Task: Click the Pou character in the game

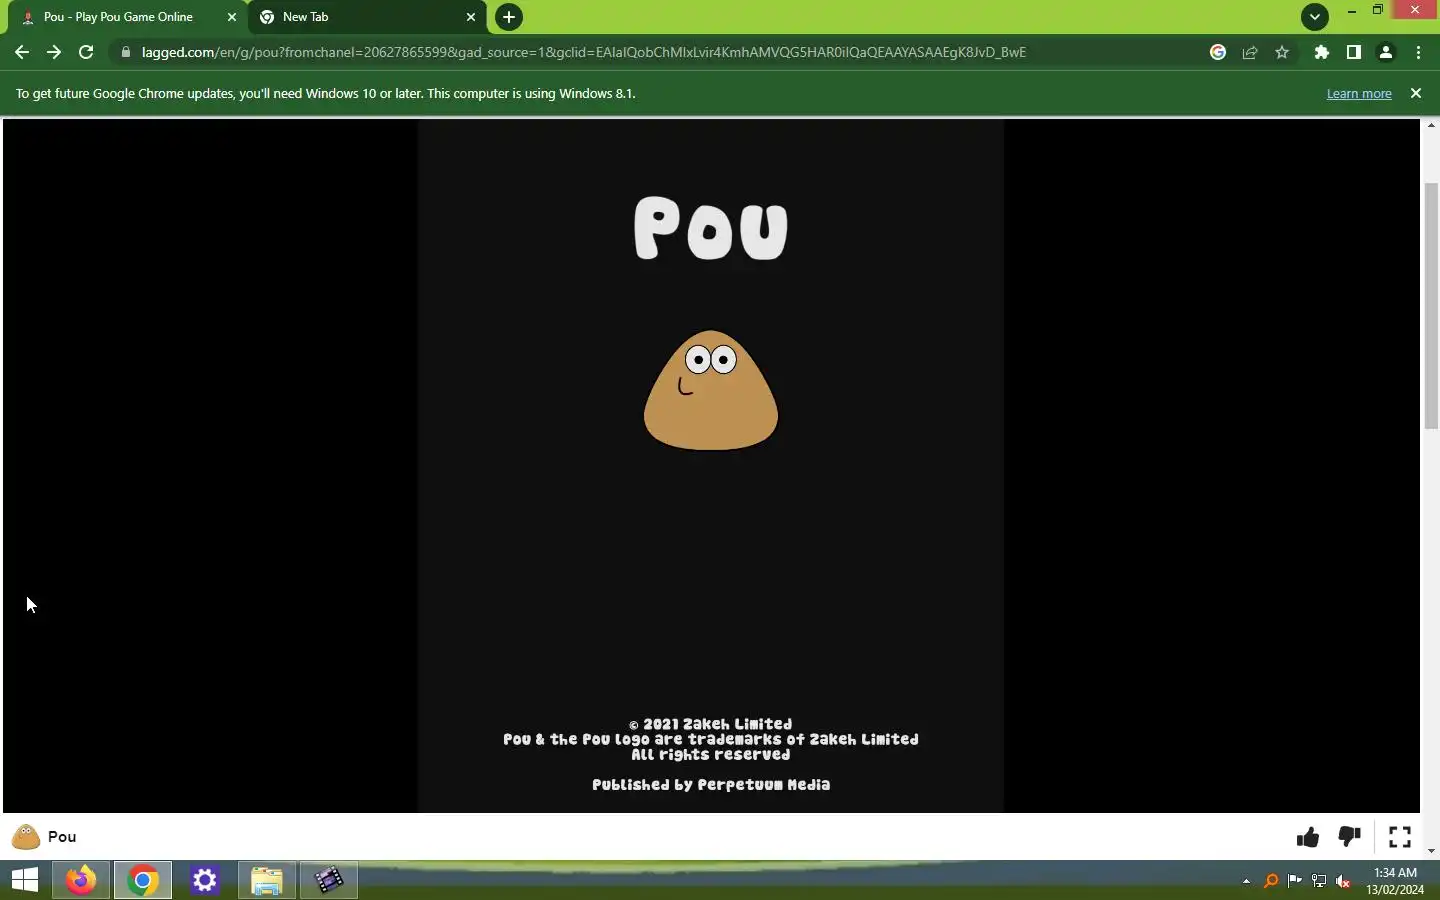Action: tap(711, 390)
